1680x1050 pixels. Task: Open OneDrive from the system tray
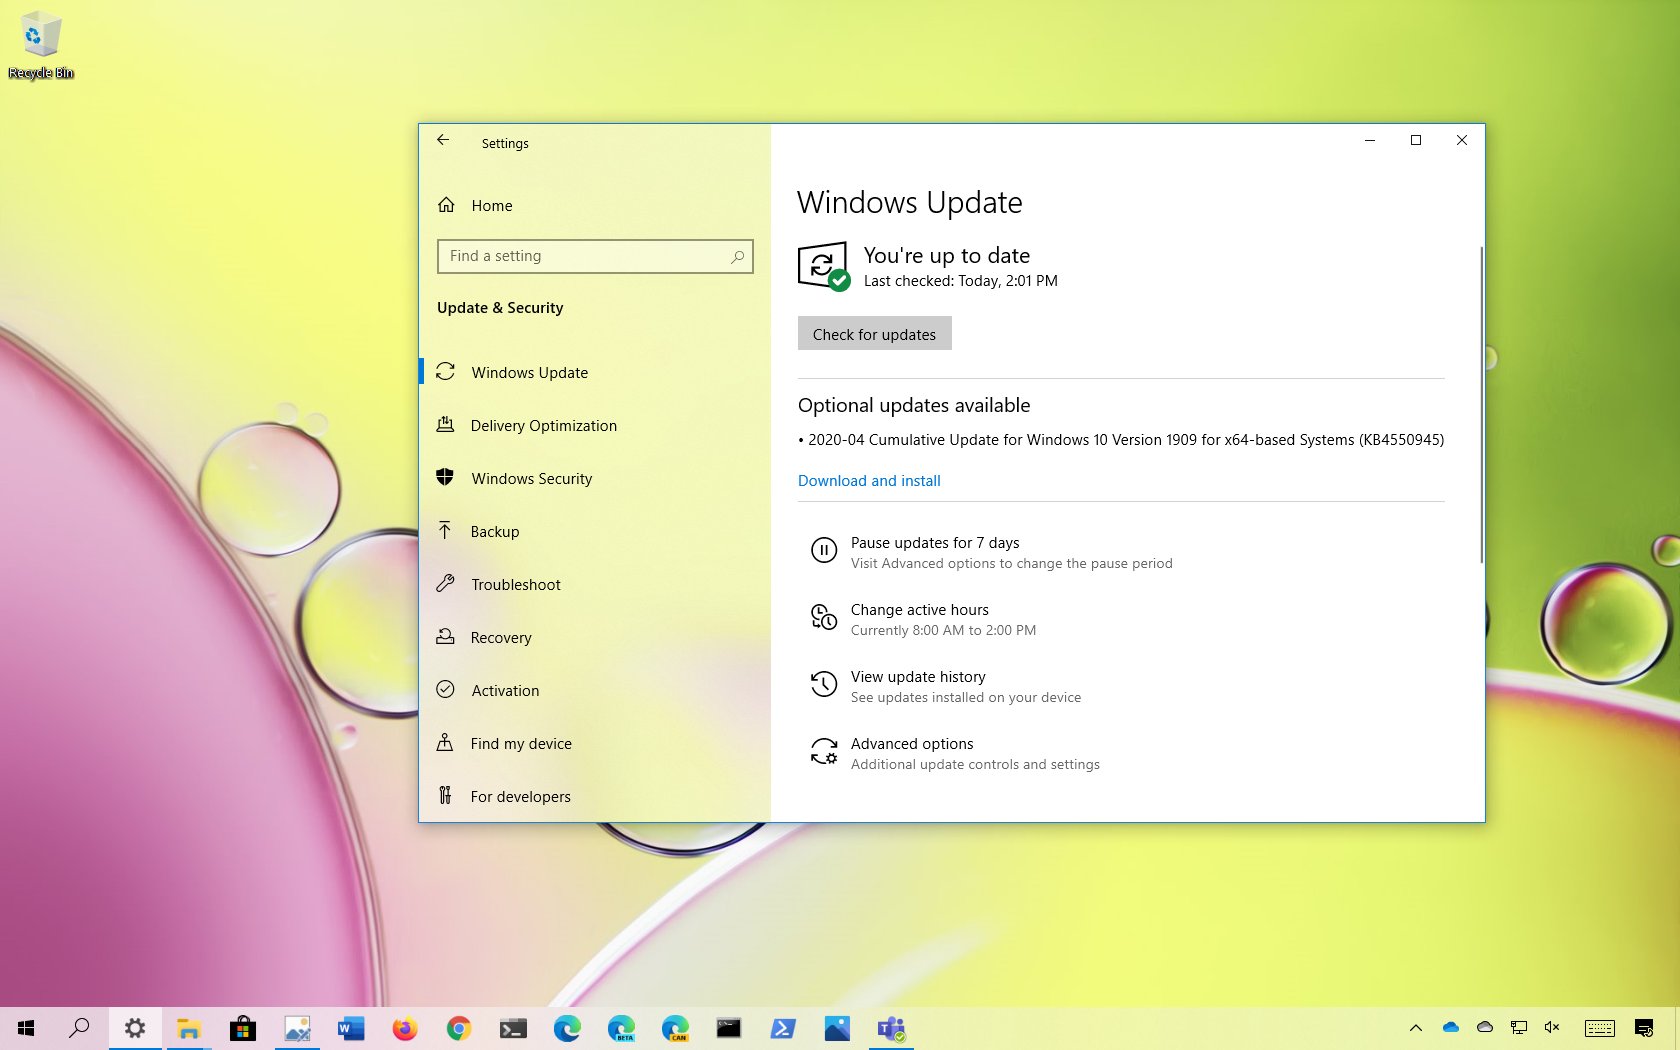1451,1027
